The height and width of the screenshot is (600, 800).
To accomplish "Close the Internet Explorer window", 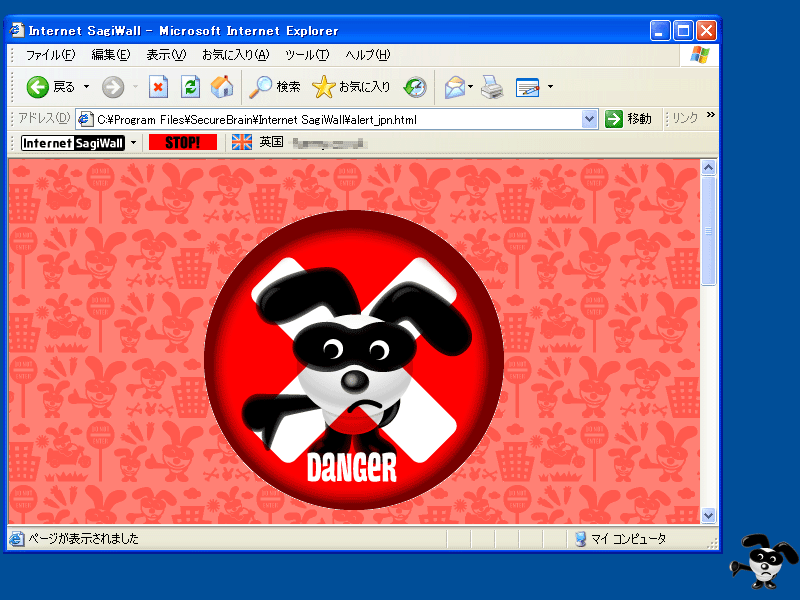I will point(707,31).
